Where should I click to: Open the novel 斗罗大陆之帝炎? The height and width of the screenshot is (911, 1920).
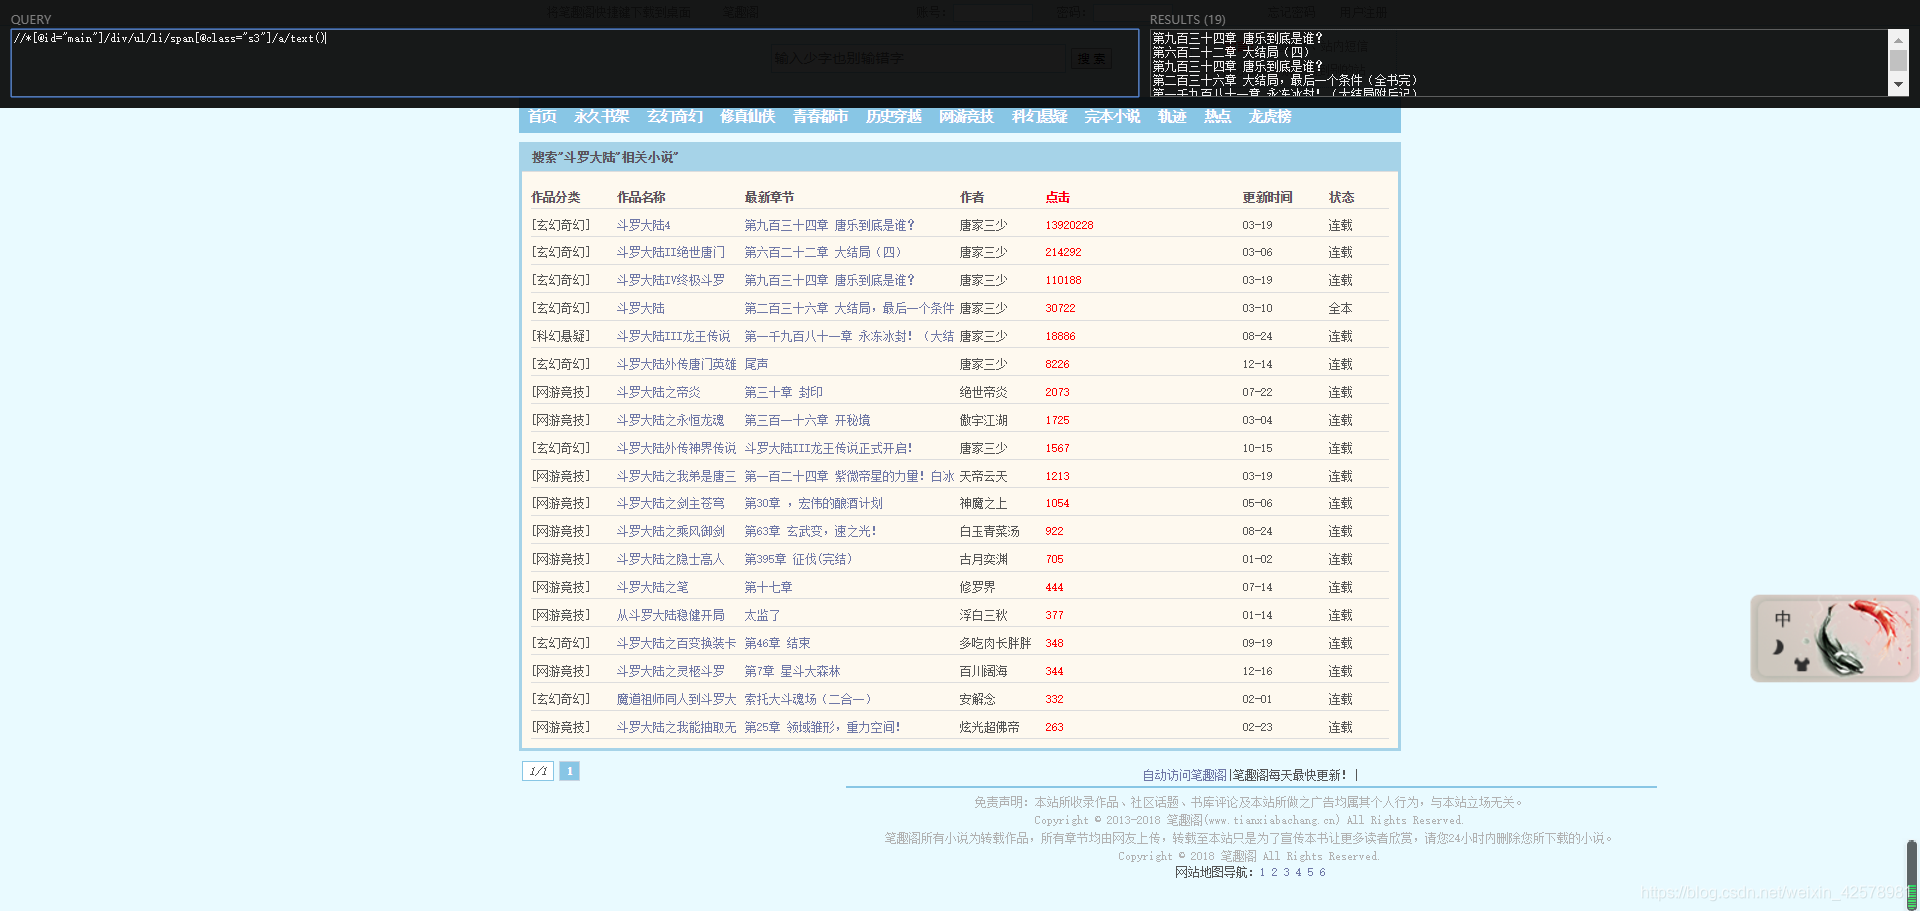658,393
